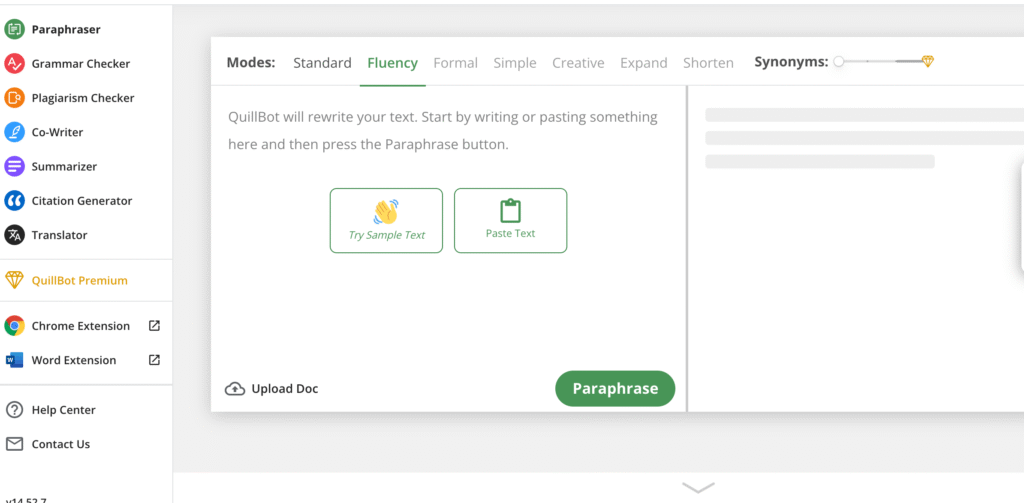Click the Help Center question mark icon
This screenshot has height=503, width=1024.
click(14, 410)
